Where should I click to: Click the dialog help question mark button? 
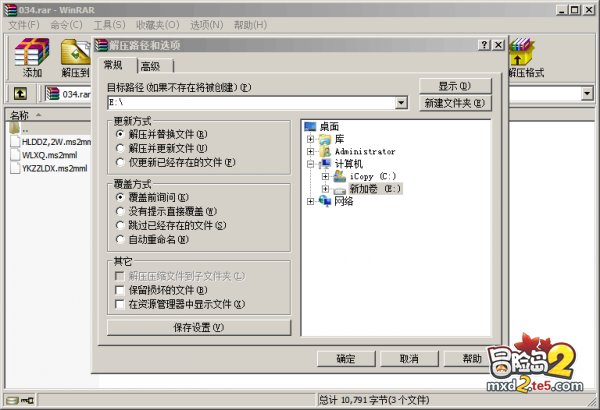click(x=484, y=45)
